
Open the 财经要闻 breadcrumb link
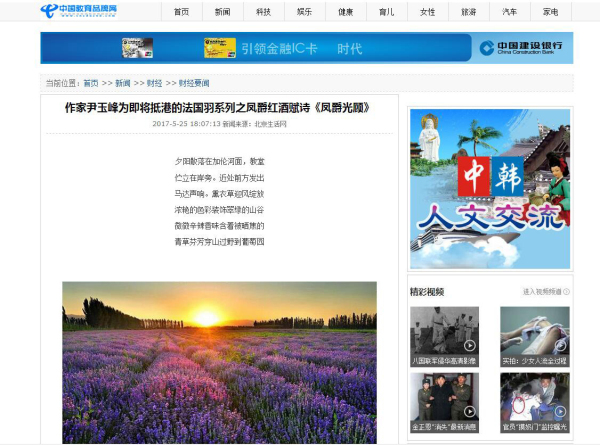click(x=194, y=83)
